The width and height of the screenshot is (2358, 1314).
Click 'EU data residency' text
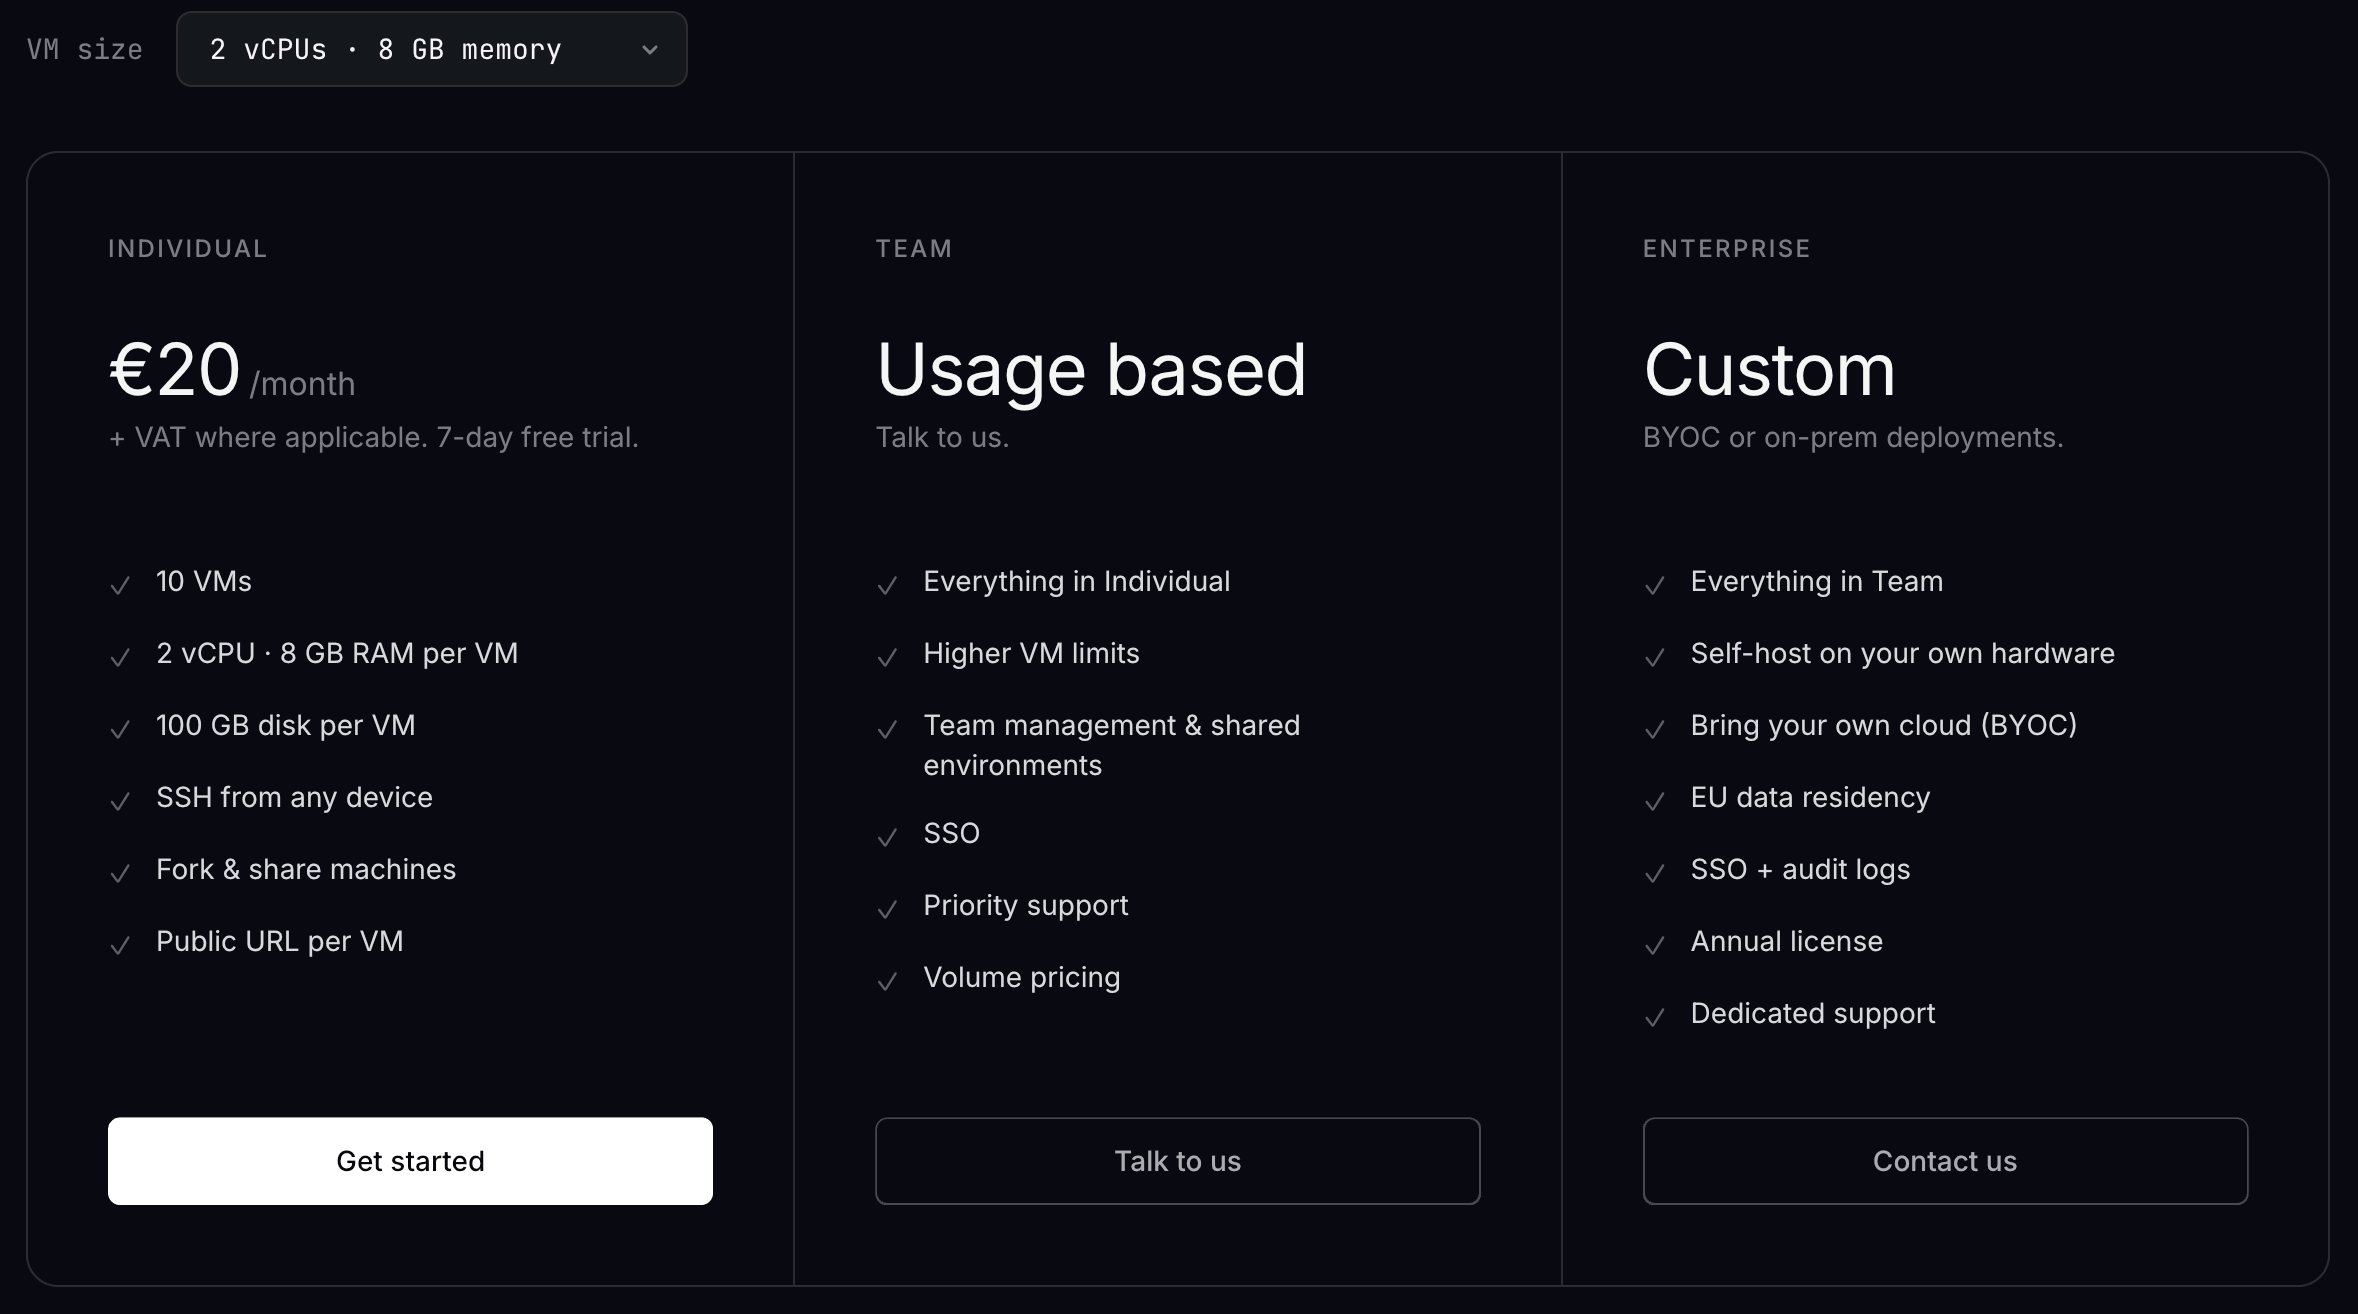1810,797
